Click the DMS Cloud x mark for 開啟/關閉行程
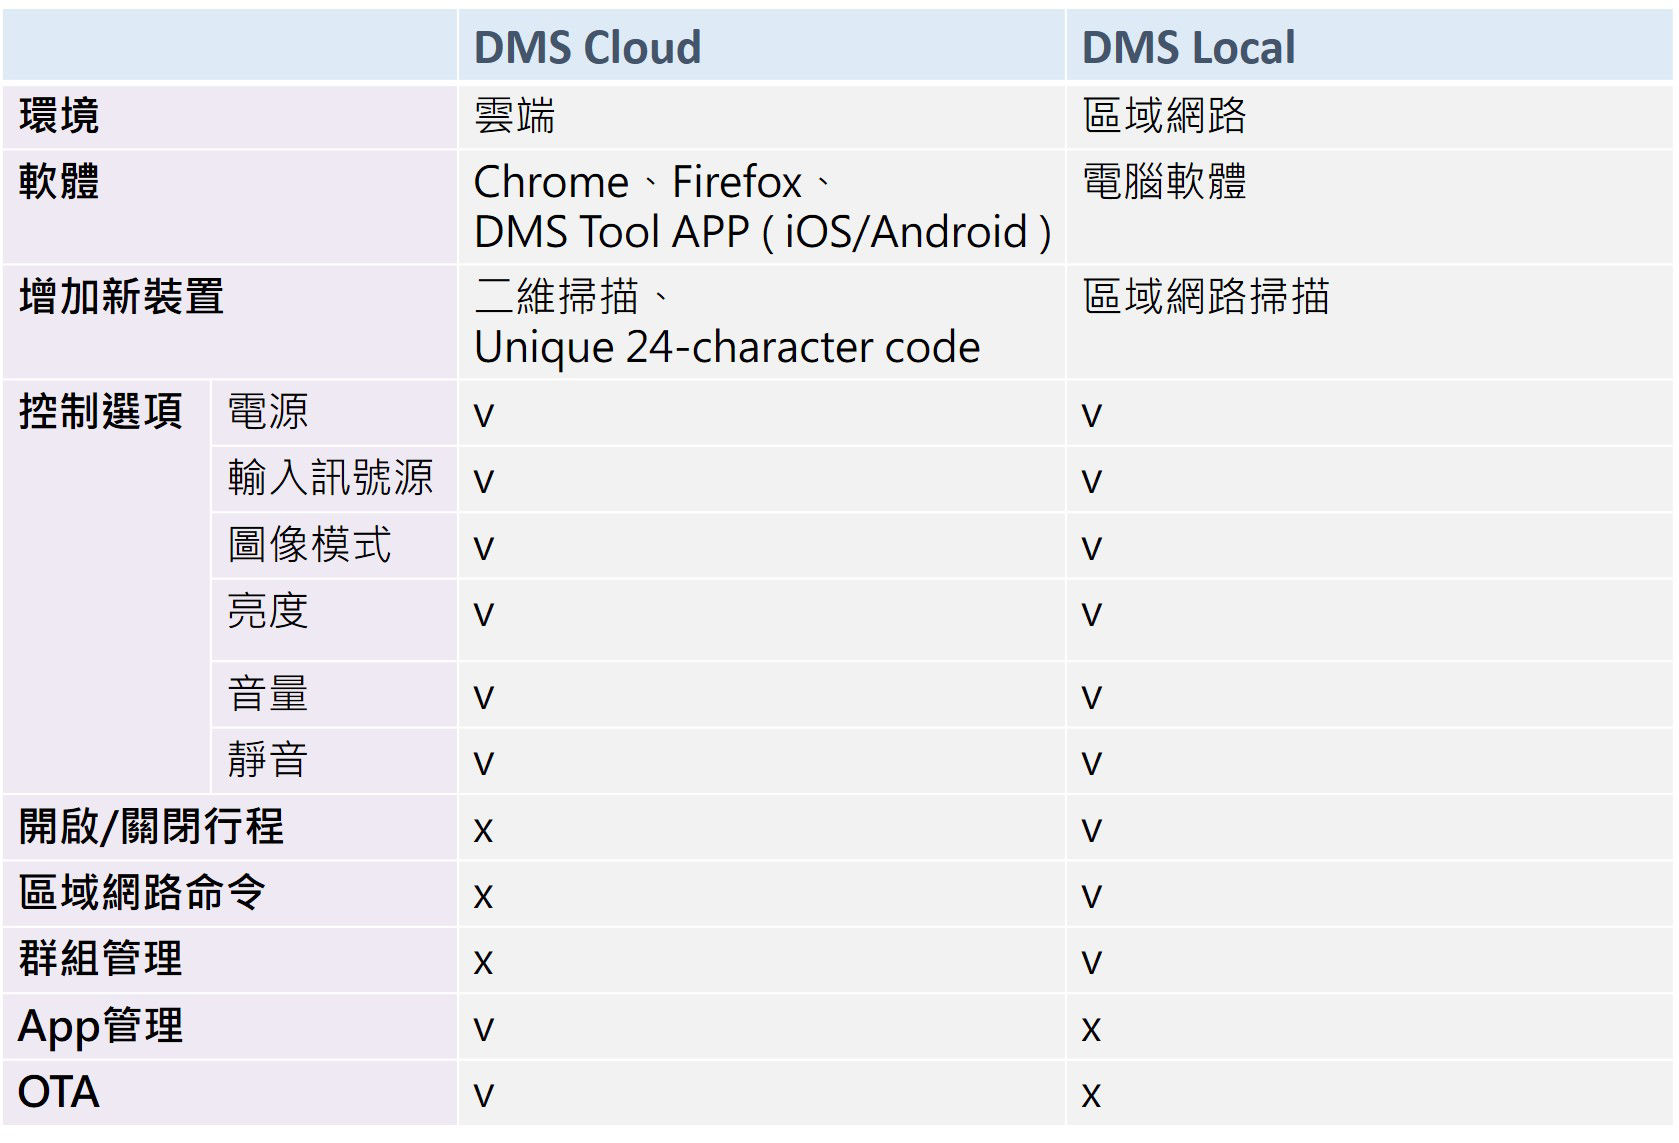 484,830
